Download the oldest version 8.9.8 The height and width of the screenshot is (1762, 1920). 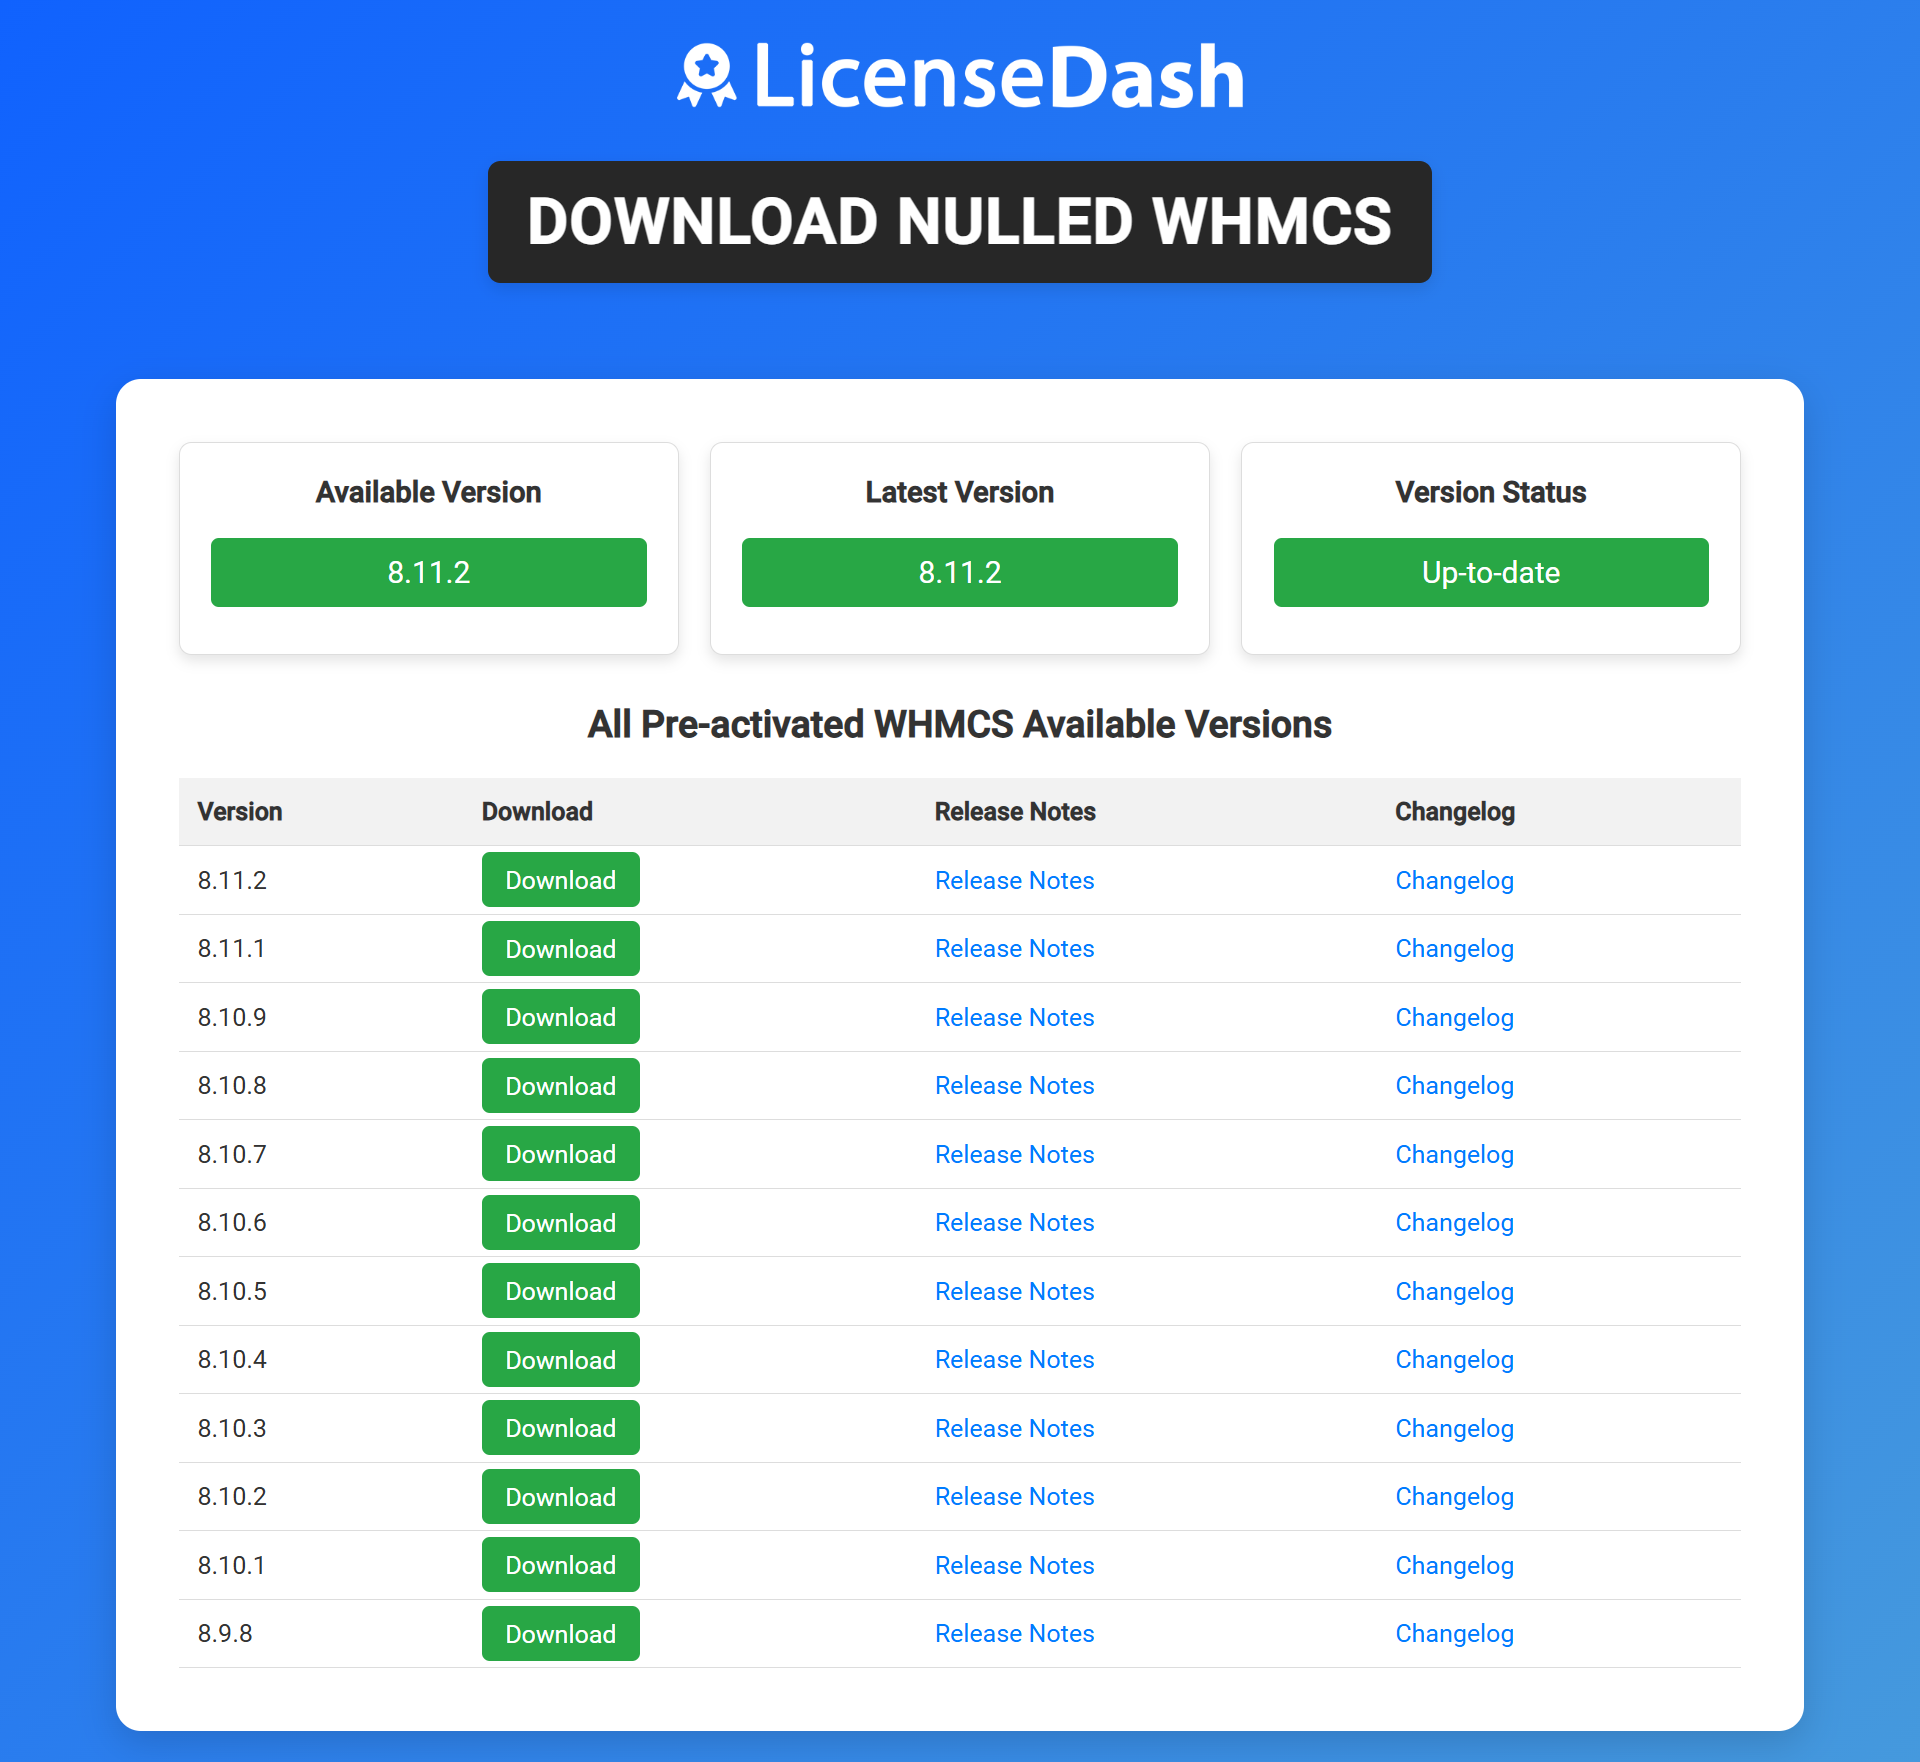point(560,1633)
